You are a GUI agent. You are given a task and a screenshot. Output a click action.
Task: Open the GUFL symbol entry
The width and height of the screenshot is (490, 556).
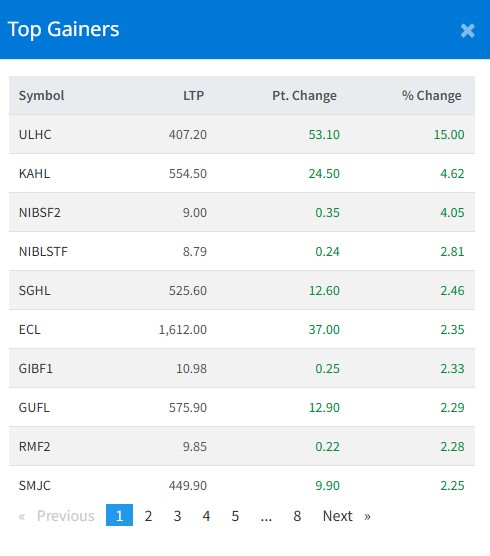click(34, 408)
